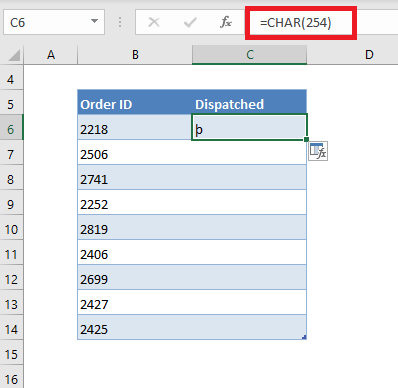Confirm the entry with the checkmark icon
The image size is (398, 388).
(x=190, y=22)
